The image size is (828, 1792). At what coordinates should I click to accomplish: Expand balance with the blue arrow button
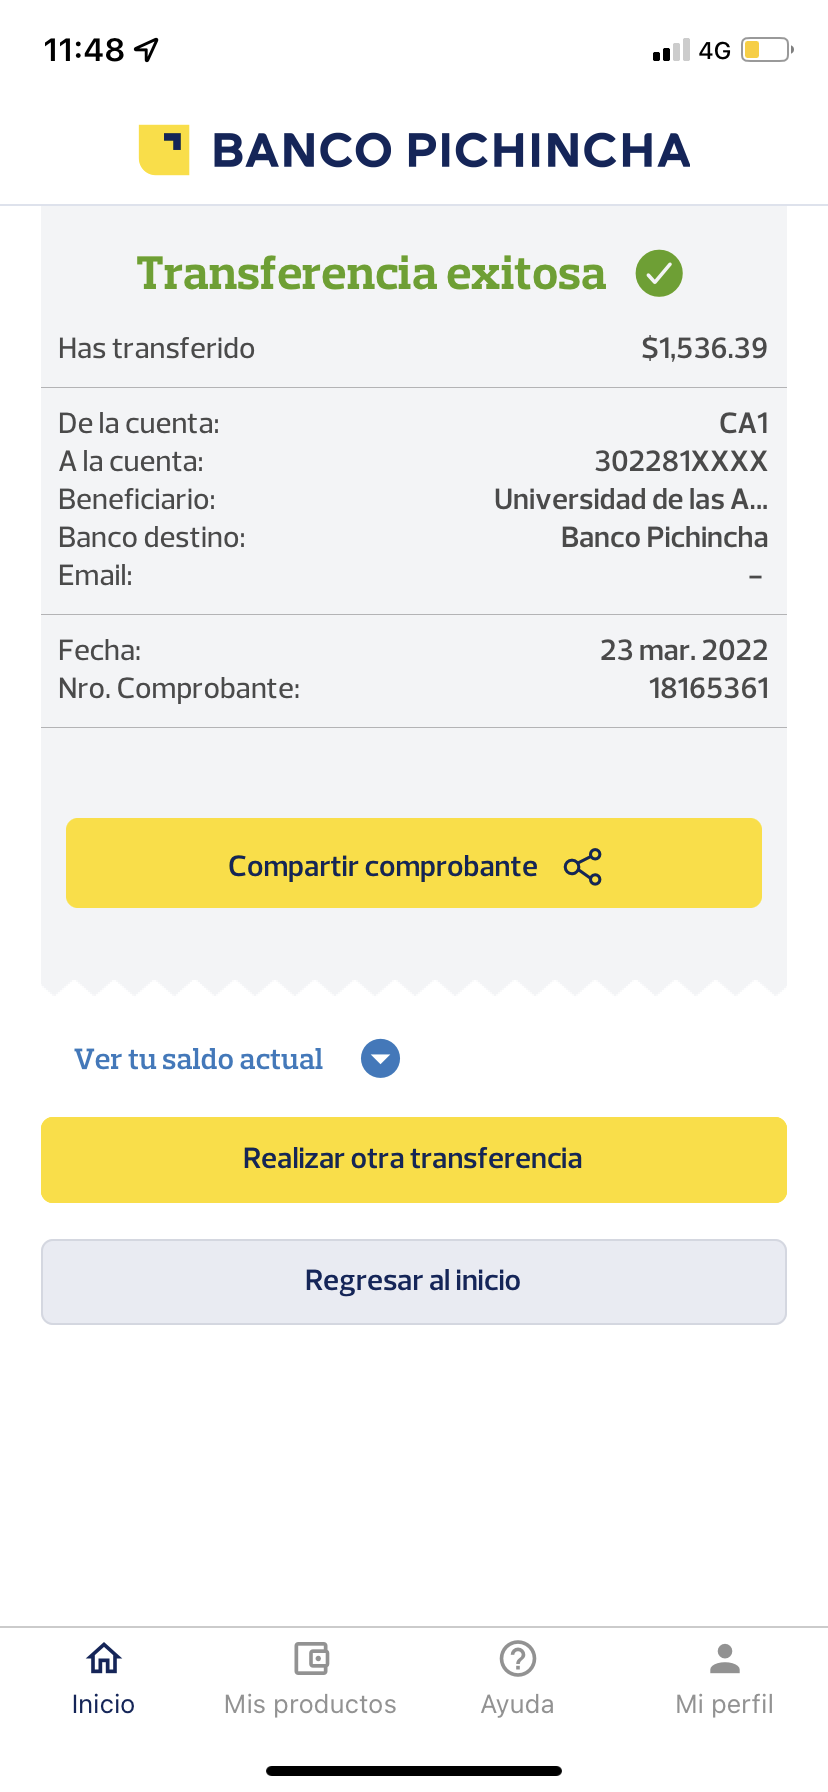[x=380, y=1059]
